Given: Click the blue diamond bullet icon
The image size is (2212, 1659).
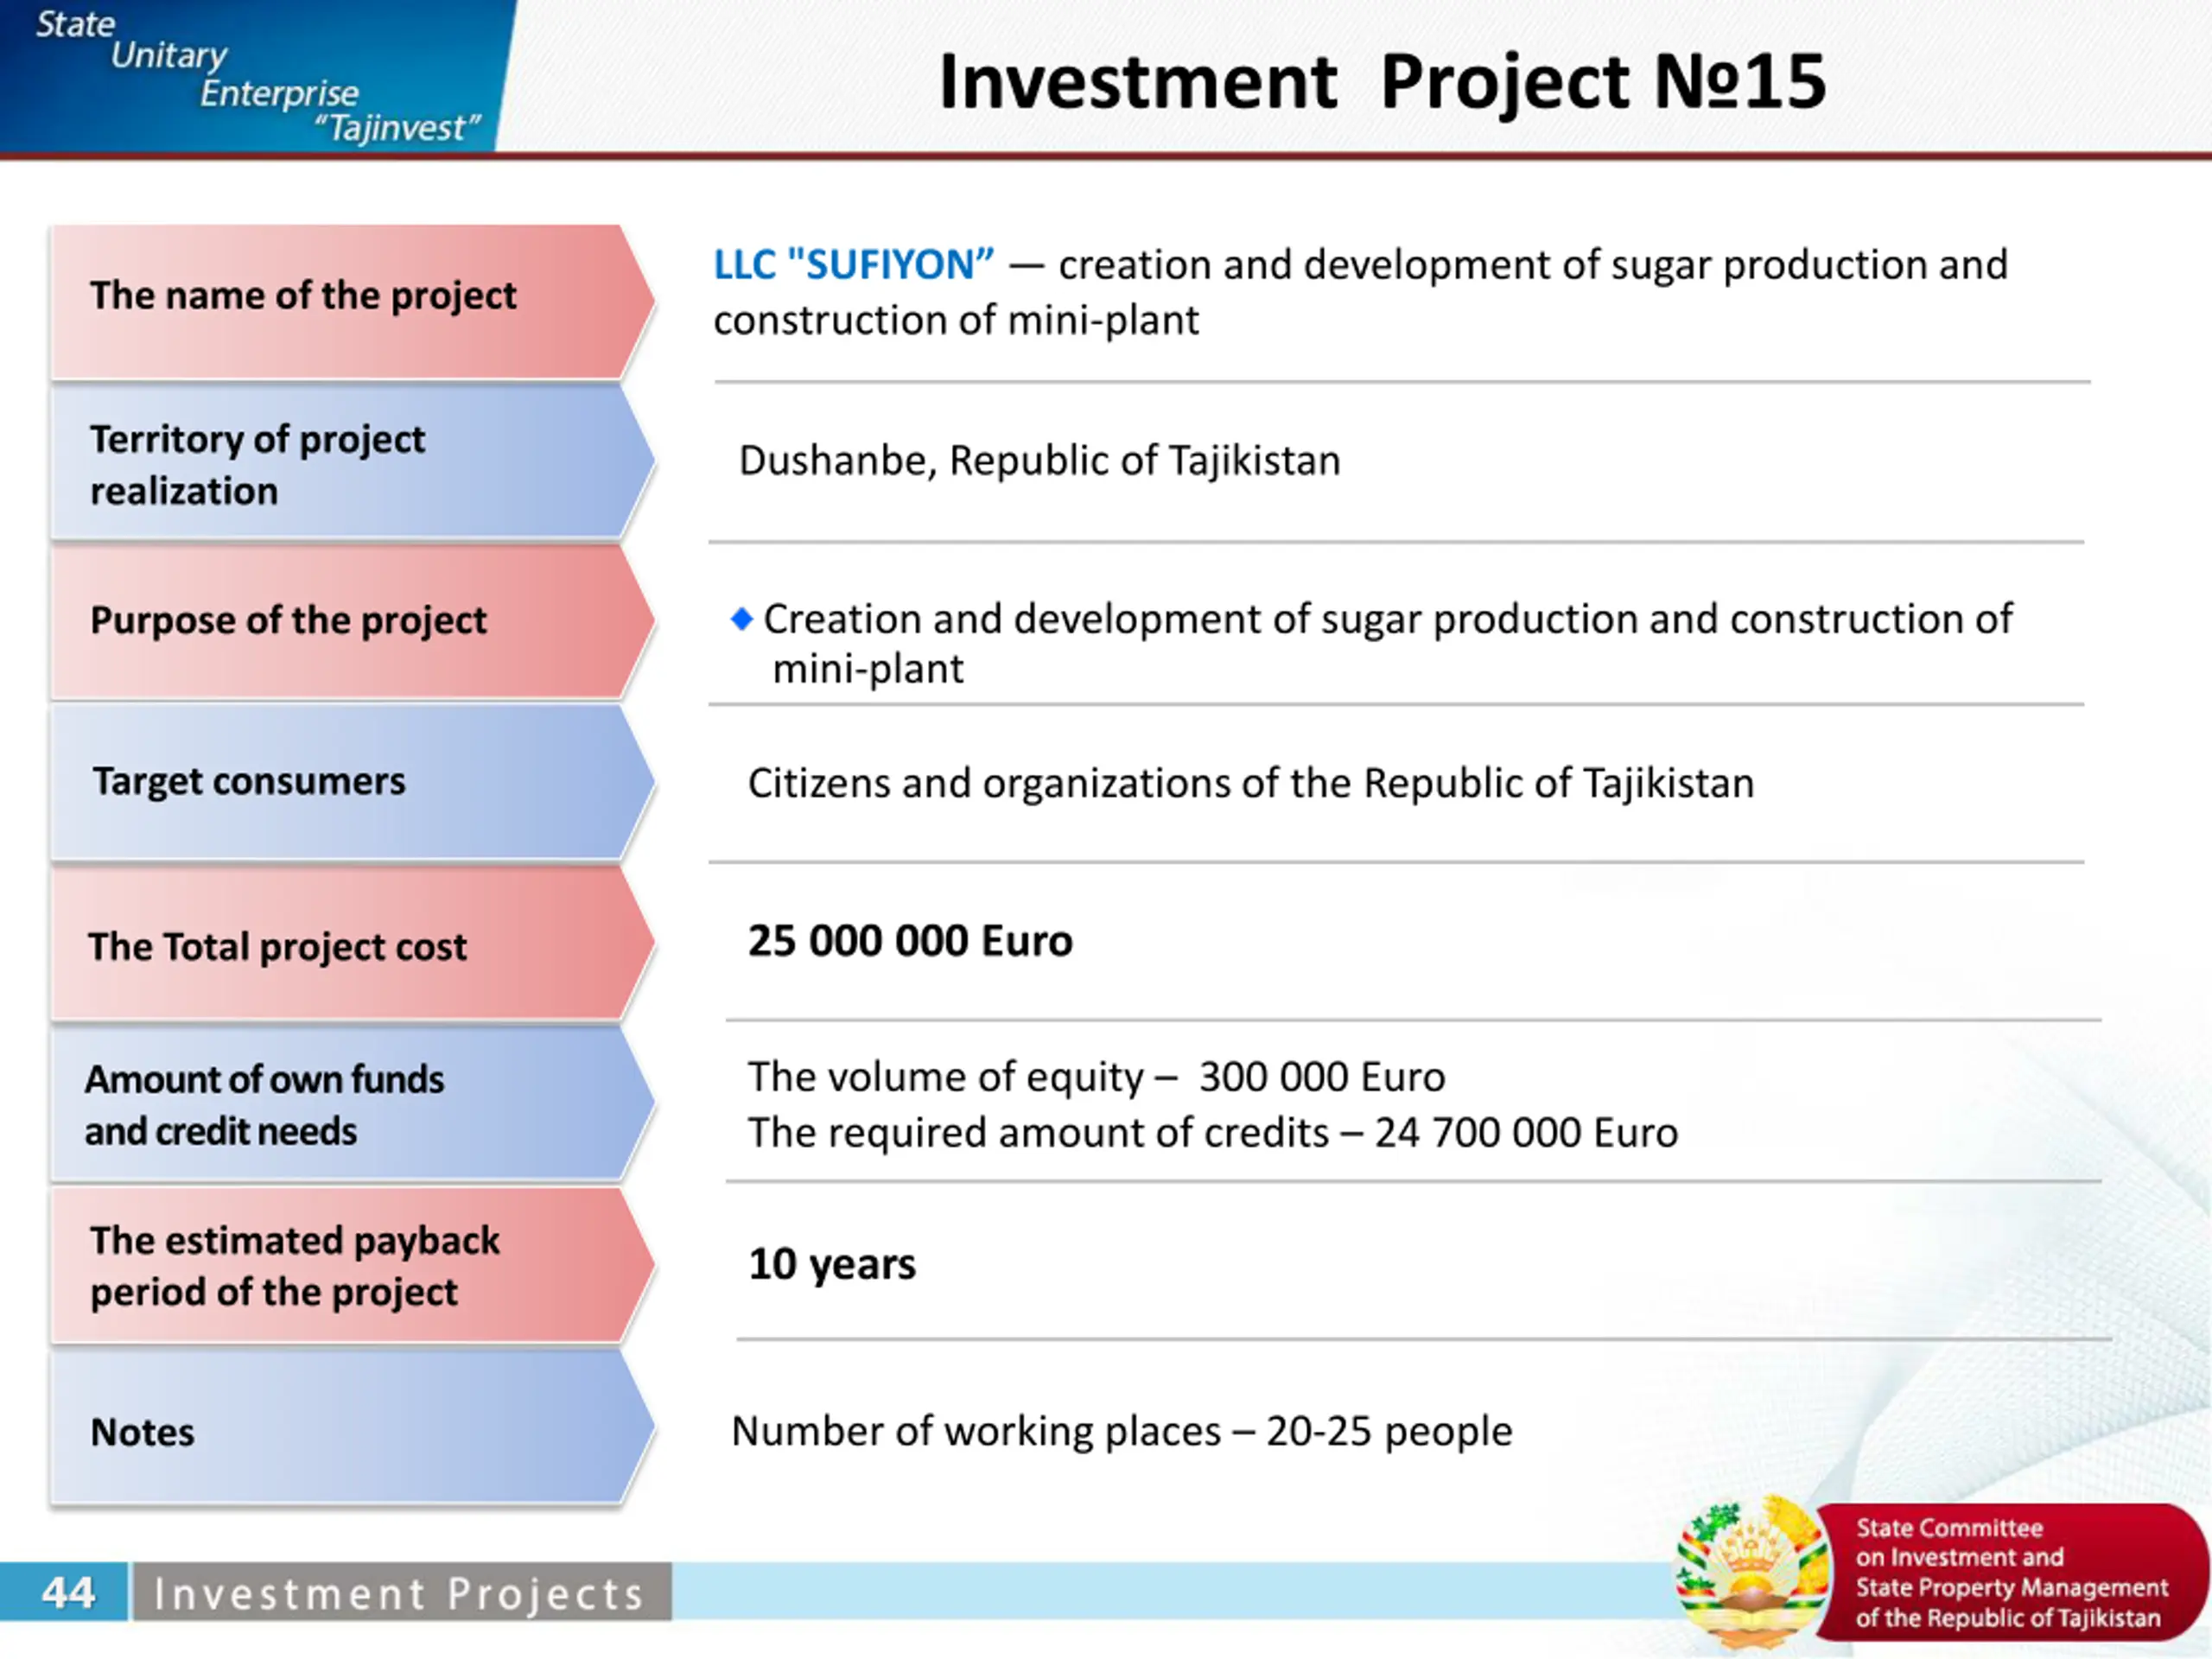Looking at the screenshot, I should tap(741, 619).
